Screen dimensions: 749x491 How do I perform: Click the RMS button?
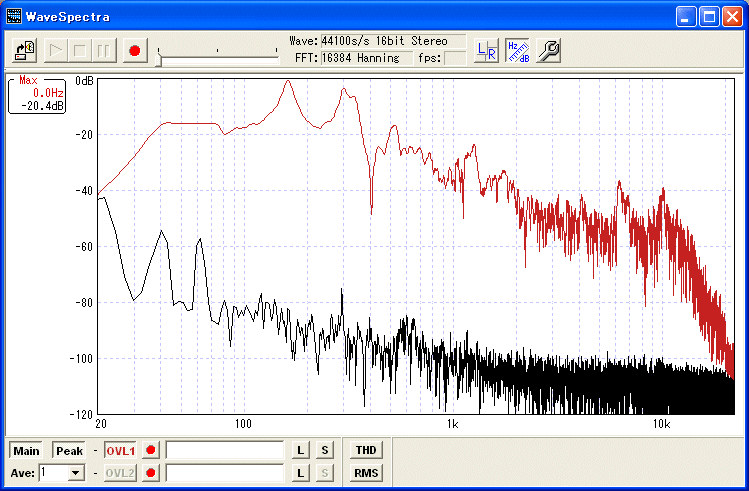(x=366, y=473)
